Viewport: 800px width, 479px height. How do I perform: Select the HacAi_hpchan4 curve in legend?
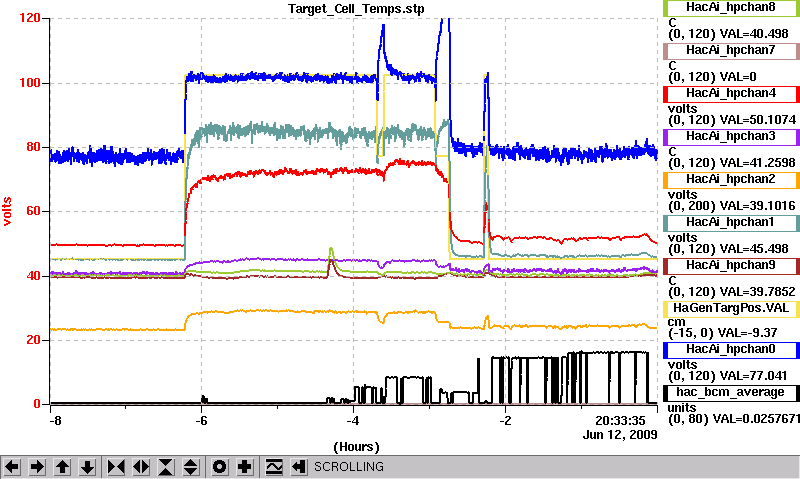(x=731, y=94)
